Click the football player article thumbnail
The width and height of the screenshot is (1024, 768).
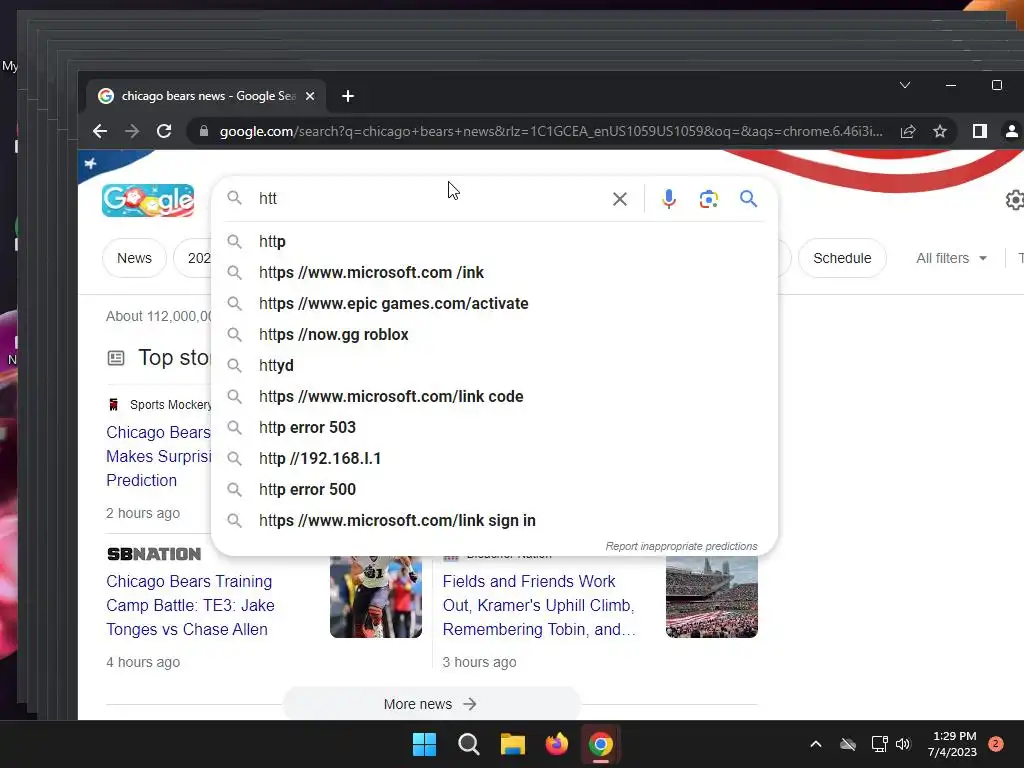click(x=376, y=597)
